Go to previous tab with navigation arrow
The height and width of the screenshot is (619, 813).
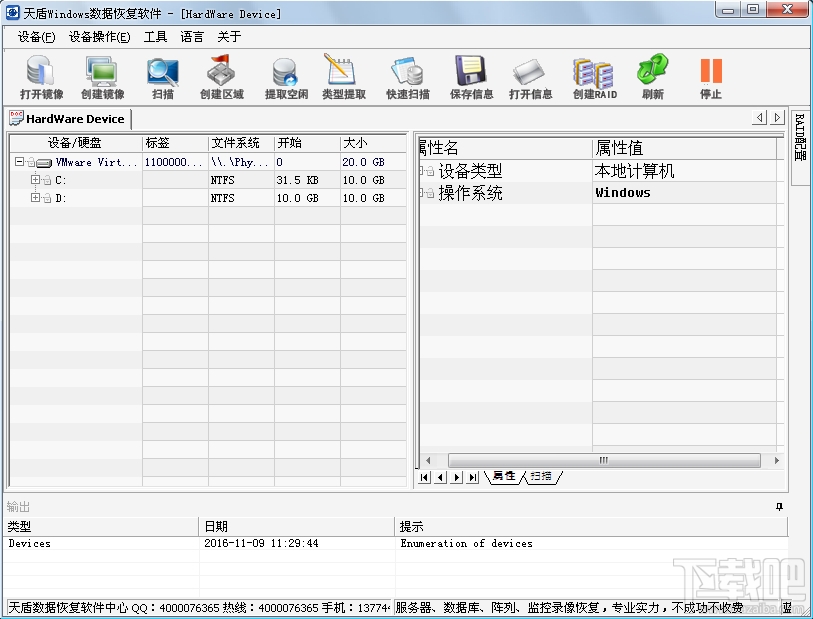point(440,477)
